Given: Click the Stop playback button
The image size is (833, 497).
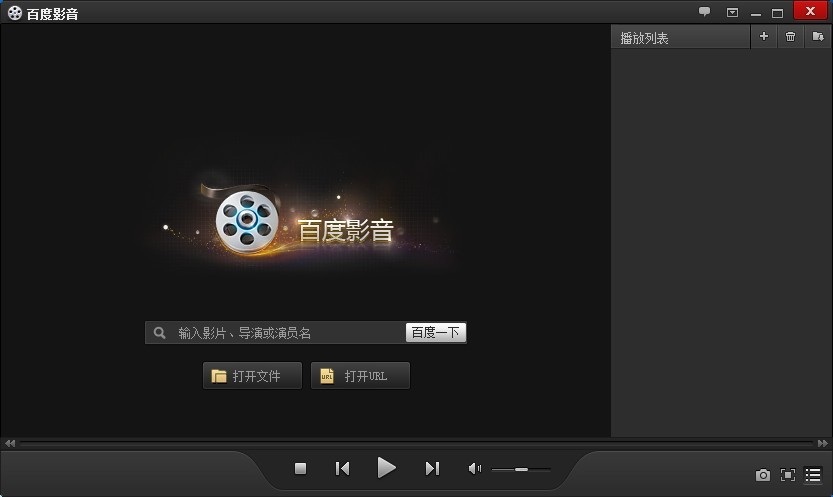Looking at the screenshot, I should point(300,468).
